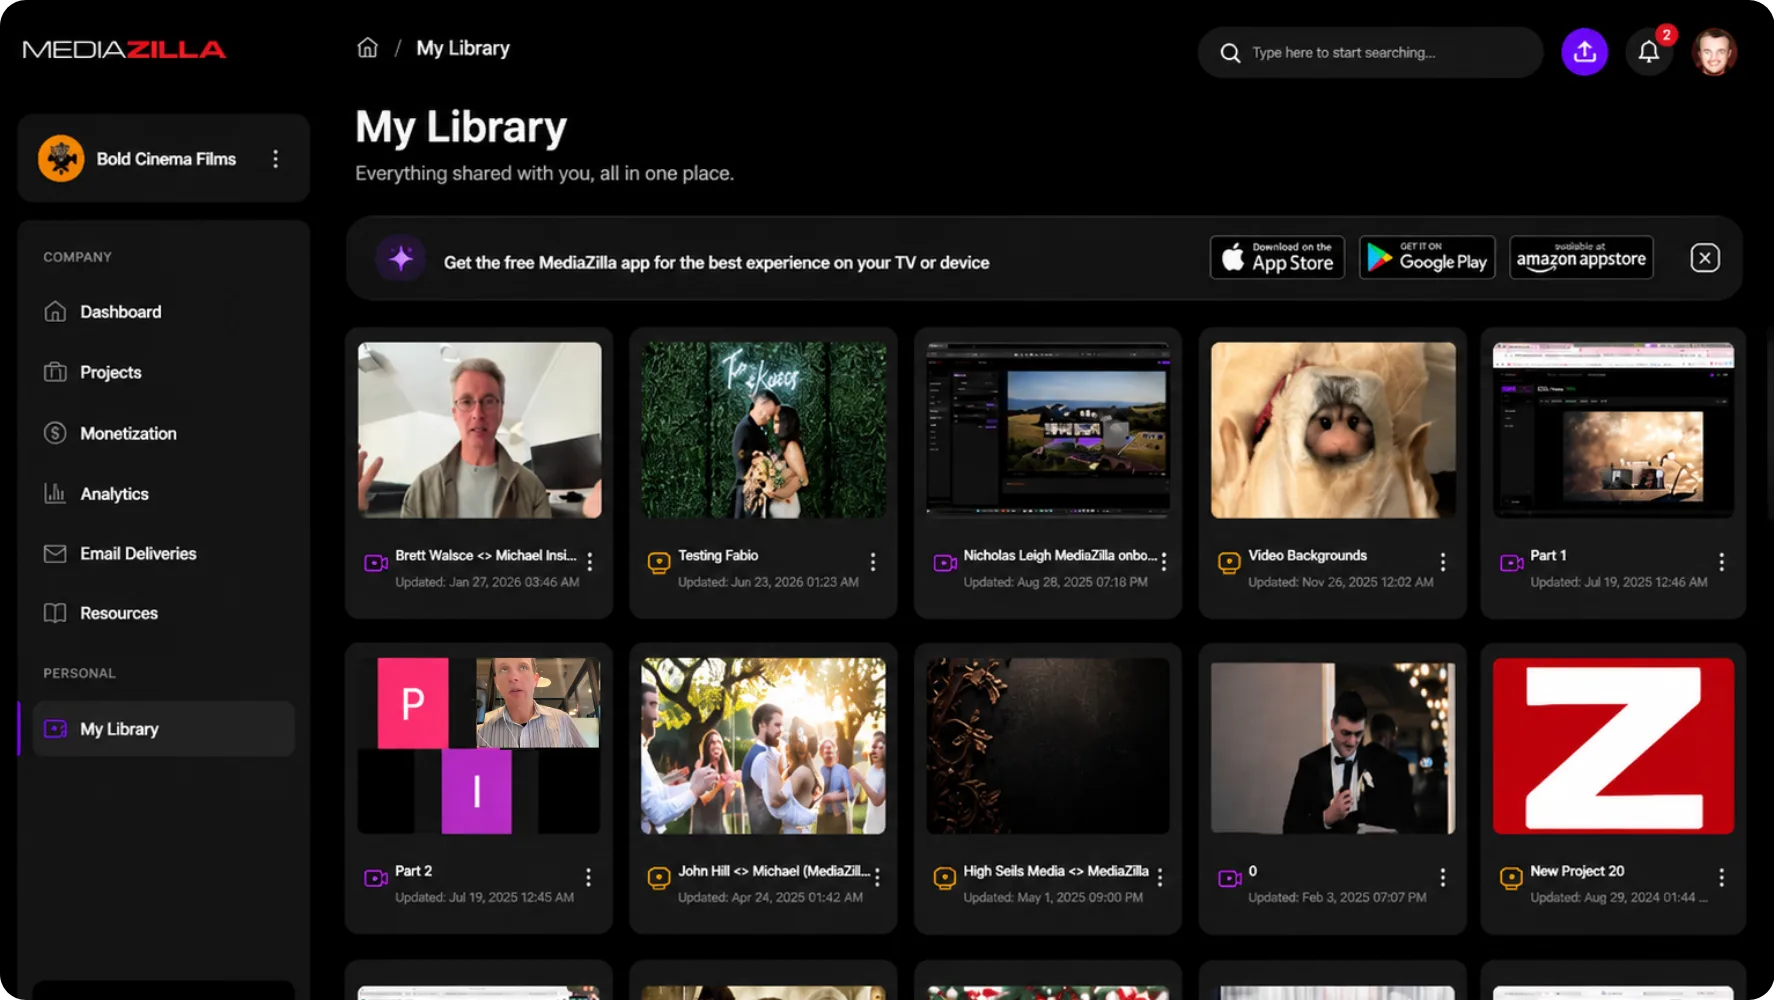1780x1000 pixels.
Task: Open options menu for Testing Fabio
Action: (873, 562)
